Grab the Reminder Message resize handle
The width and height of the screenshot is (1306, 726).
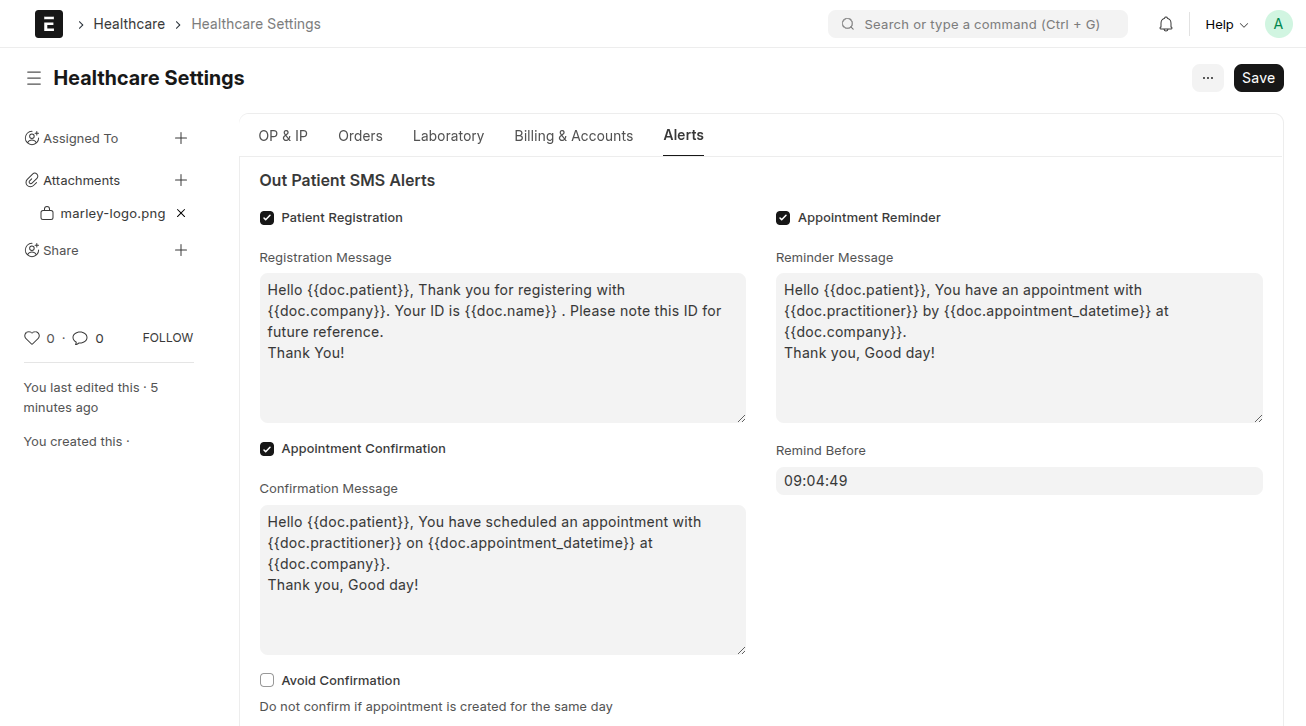1258,418
